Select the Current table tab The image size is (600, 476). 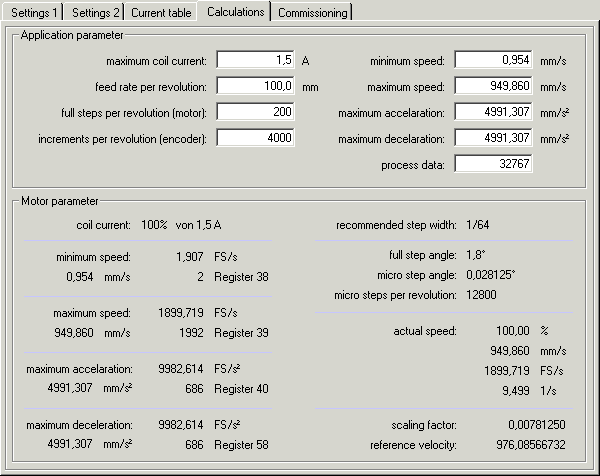coord(161,13)
